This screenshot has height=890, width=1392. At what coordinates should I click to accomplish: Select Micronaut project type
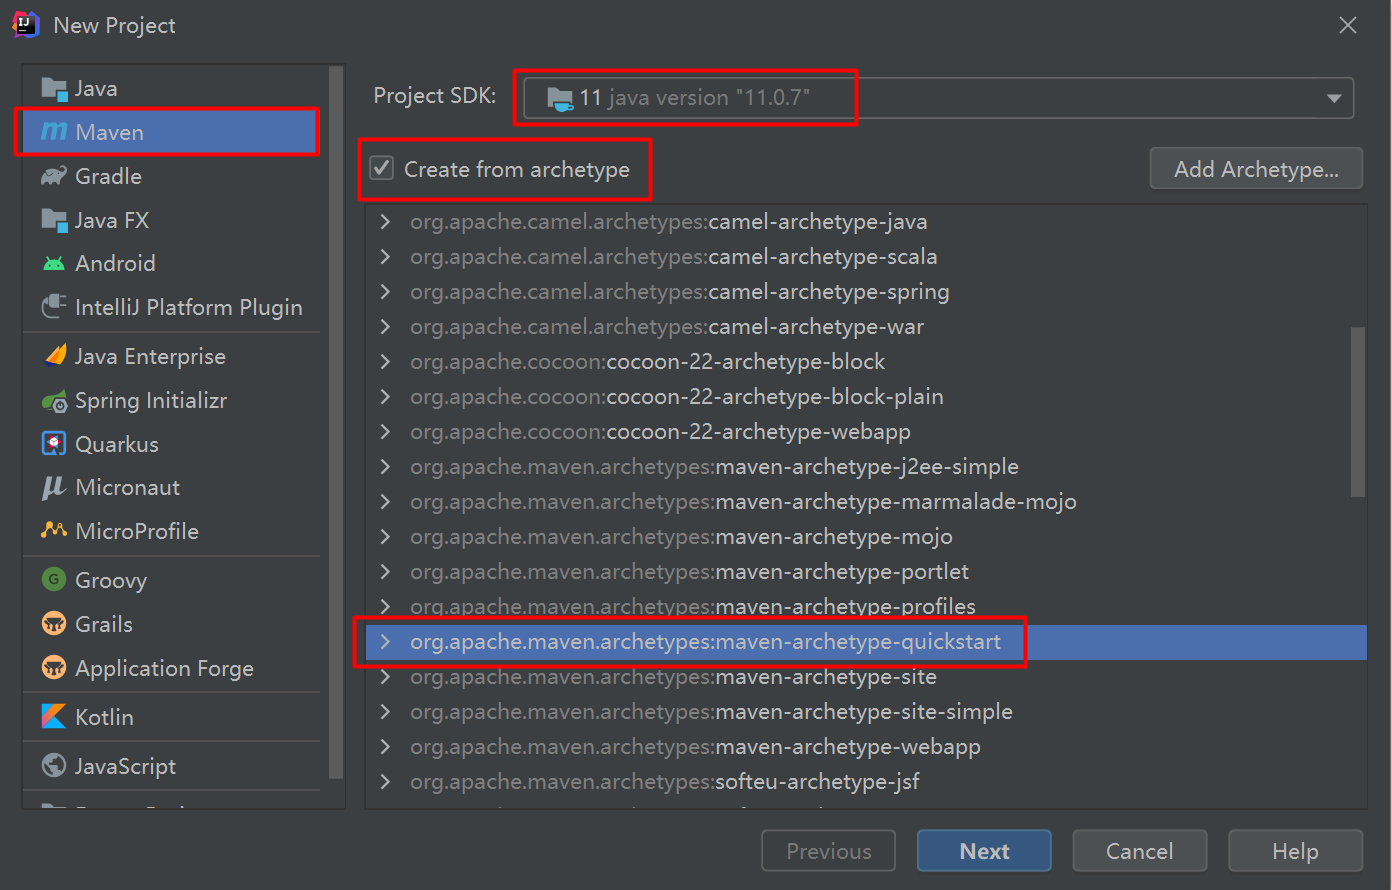click(170, 487)
